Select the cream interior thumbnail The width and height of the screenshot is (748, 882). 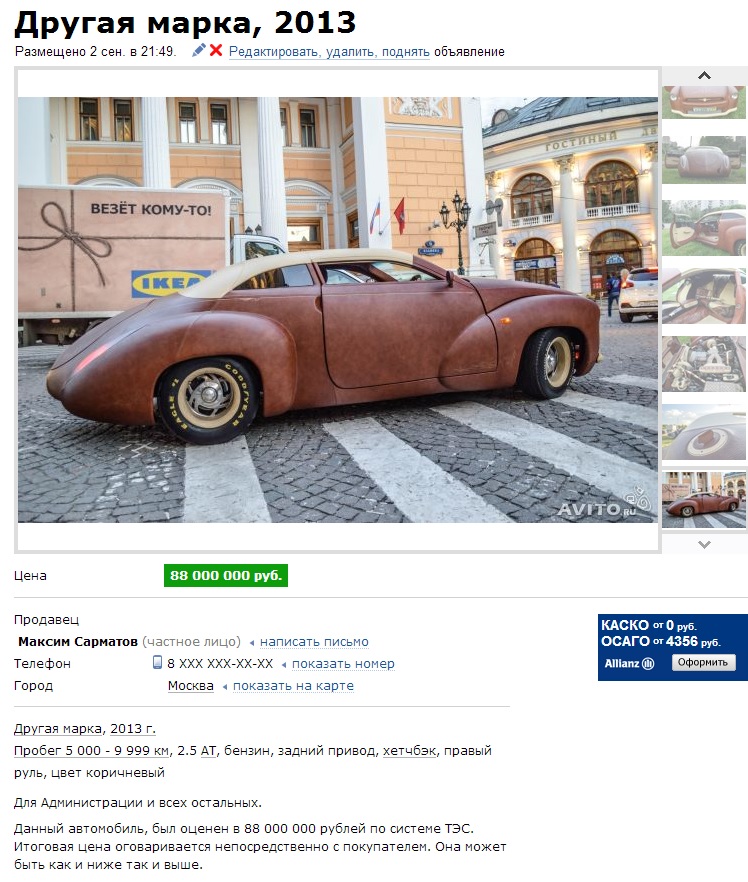pyautogui.click(x=704, y=296)
